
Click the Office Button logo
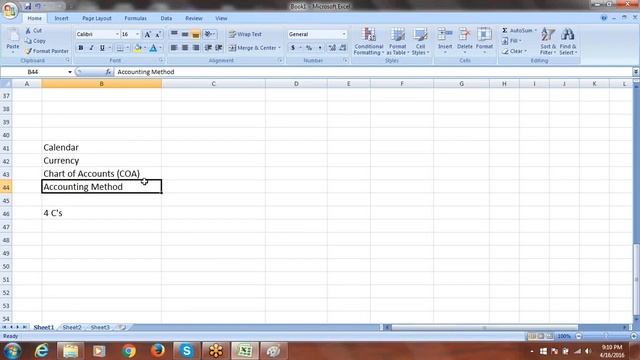[10, 10]
